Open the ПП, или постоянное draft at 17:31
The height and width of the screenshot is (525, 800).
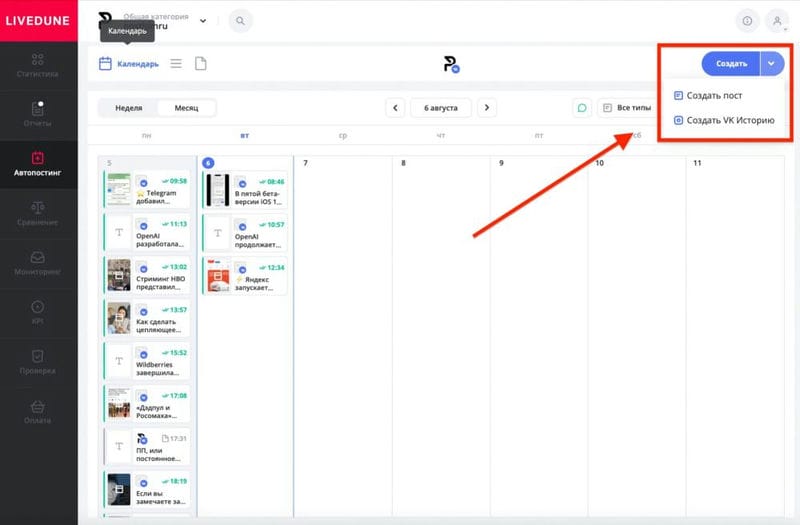[147, 446]
